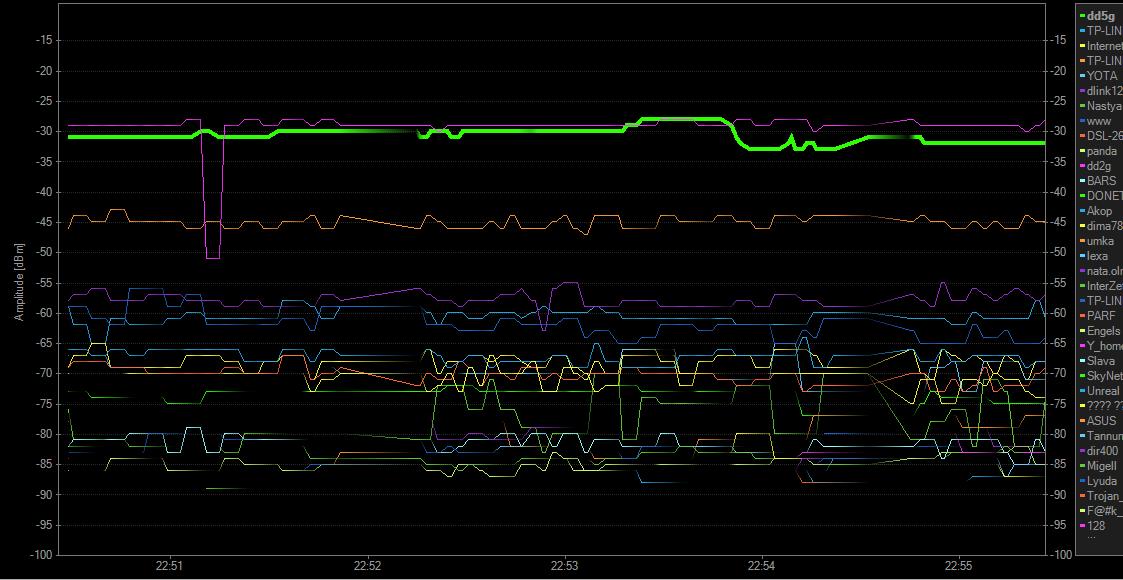
Task: Select the umka legend entry
Action: coord(1099,241)
